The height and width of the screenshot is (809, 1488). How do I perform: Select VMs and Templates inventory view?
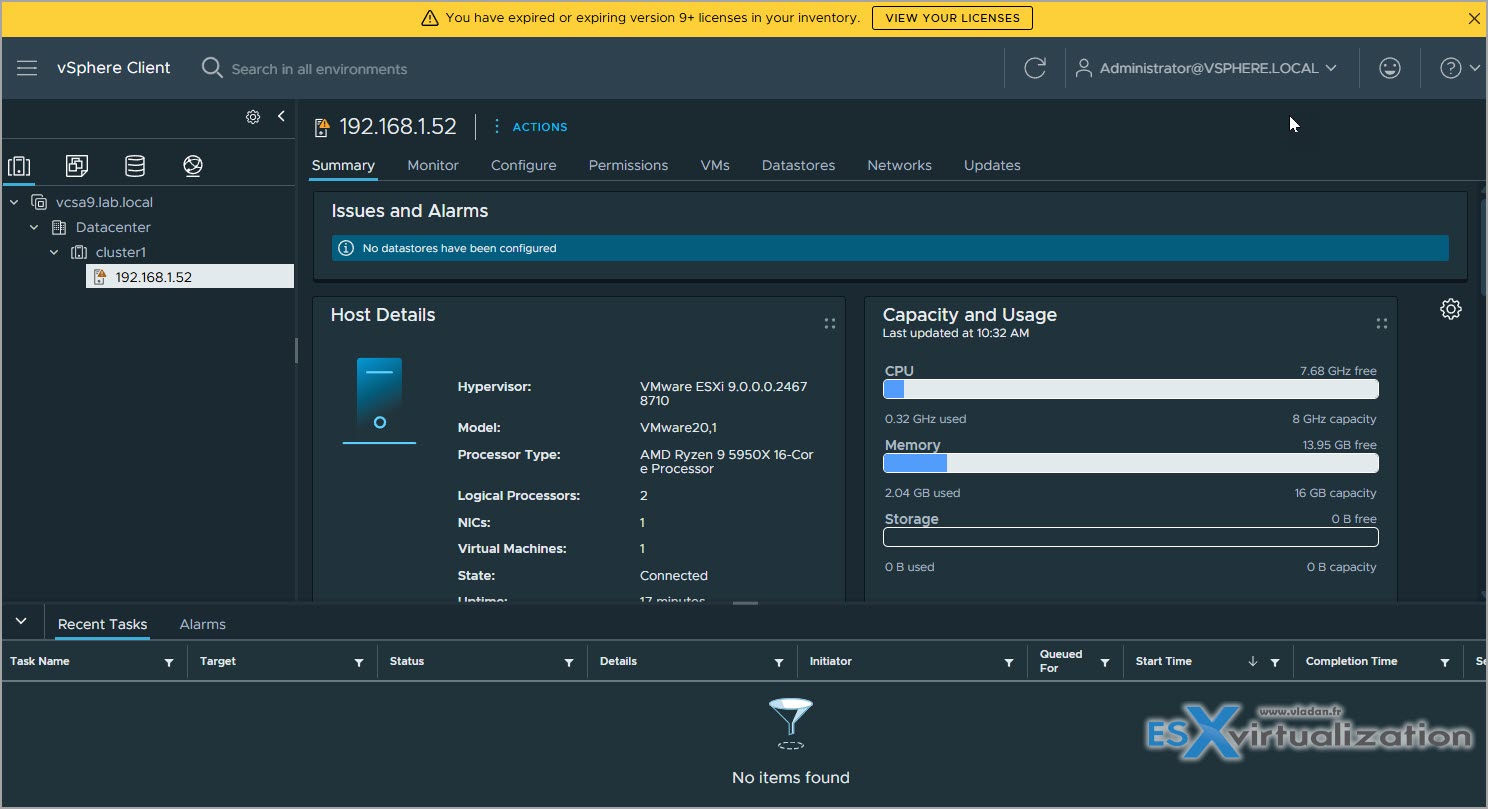pos(76,166)
